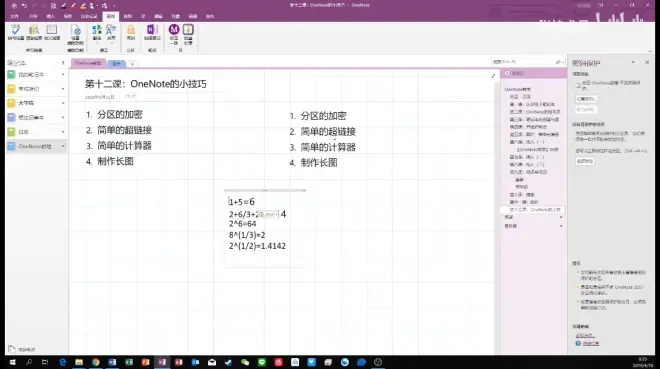
Task: Open the Research magnifier icon in the ribbon
Action: point(34,30)
